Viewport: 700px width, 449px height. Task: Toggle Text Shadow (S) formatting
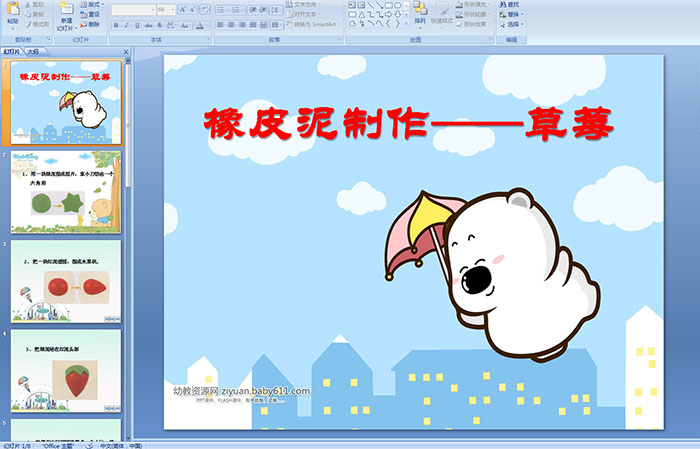[x=159, y=25]
